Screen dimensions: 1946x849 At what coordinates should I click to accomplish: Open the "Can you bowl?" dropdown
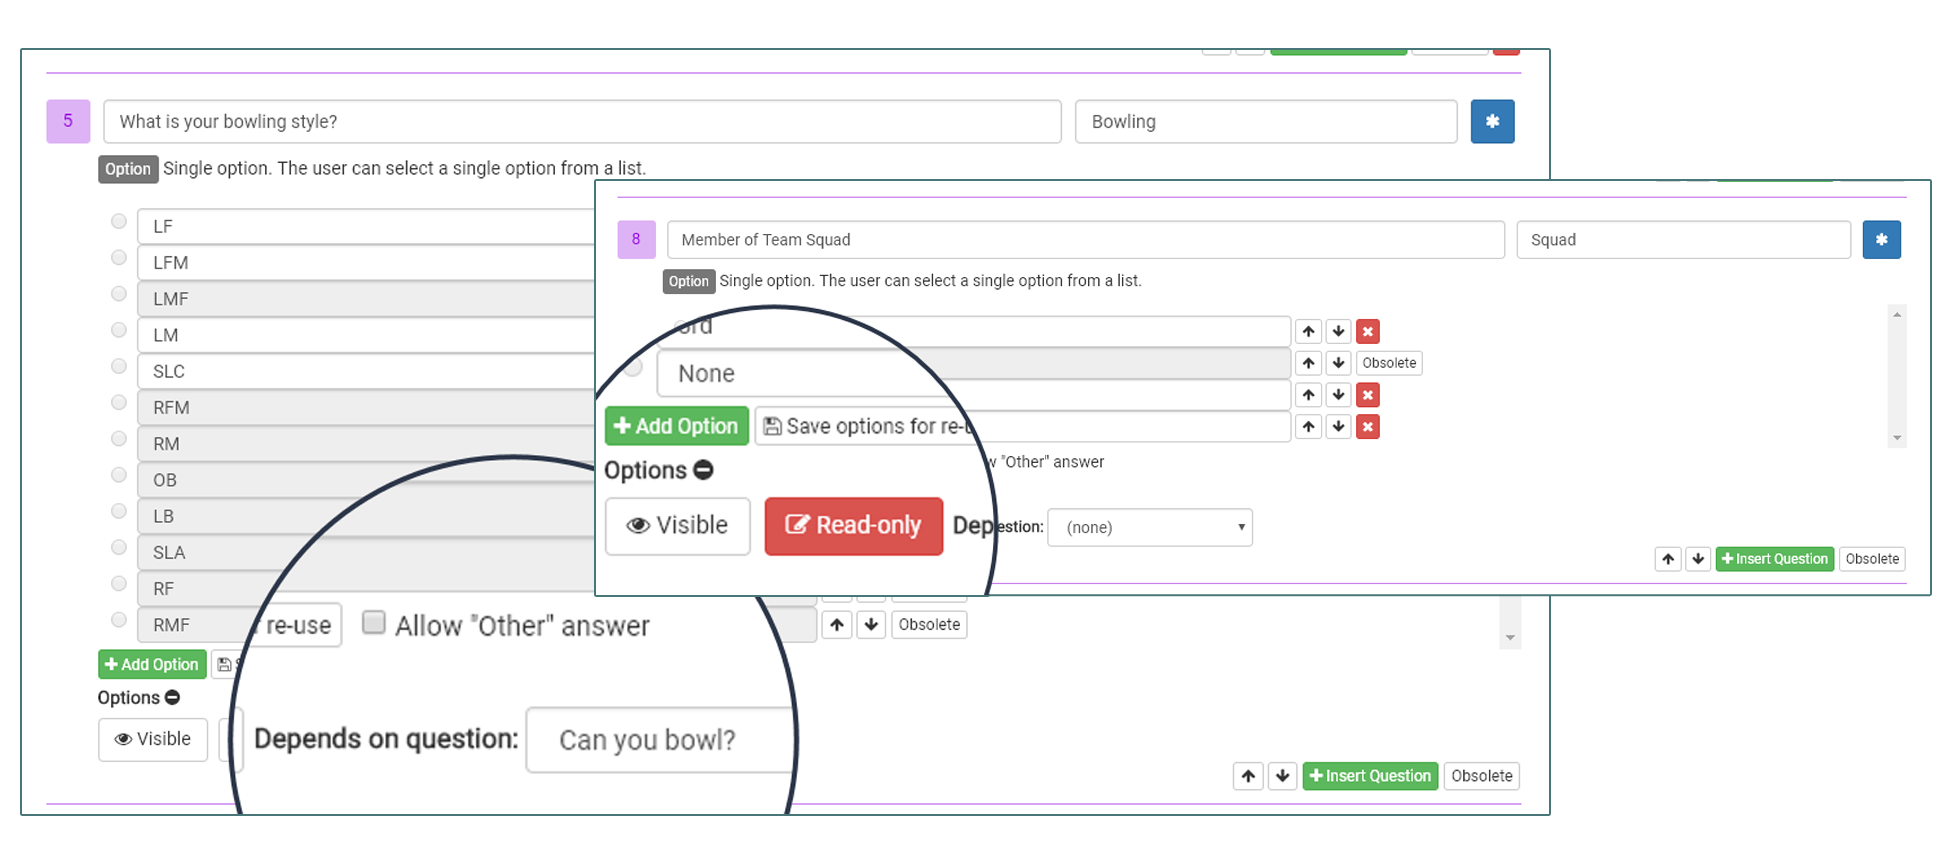[660, 740]
